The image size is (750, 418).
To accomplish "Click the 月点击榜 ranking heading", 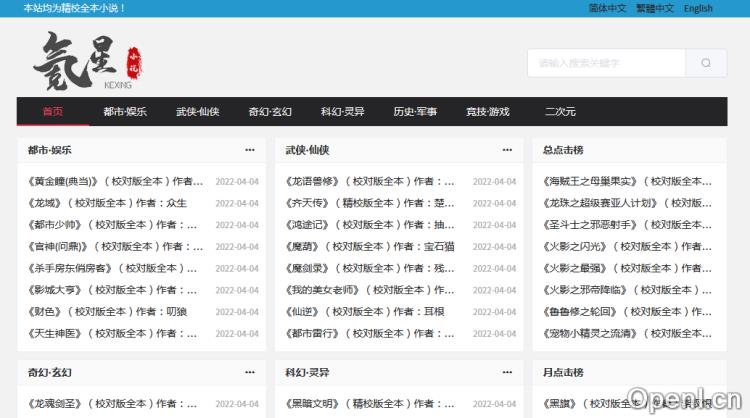I will pyautogui.click(x=563, y=372).
